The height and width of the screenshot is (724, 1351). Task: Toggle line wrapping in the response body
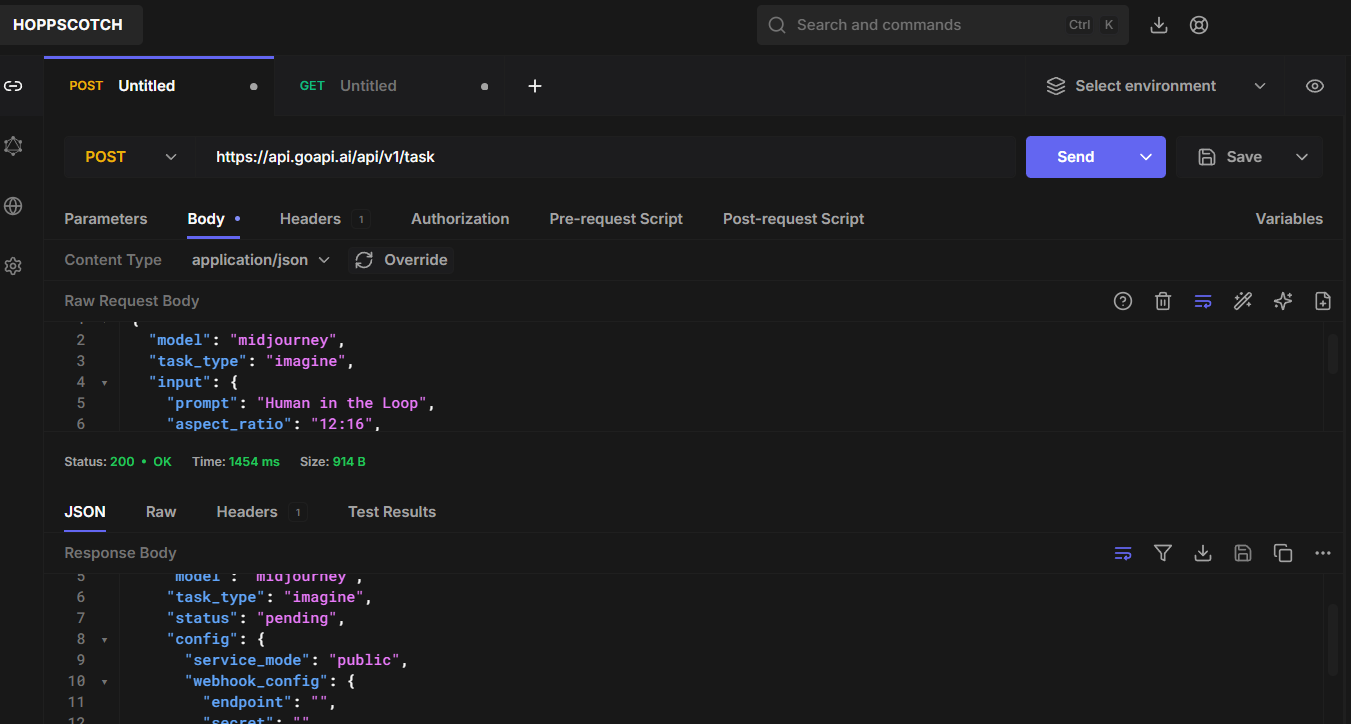pyautogui.click(x=1122, y=552)
